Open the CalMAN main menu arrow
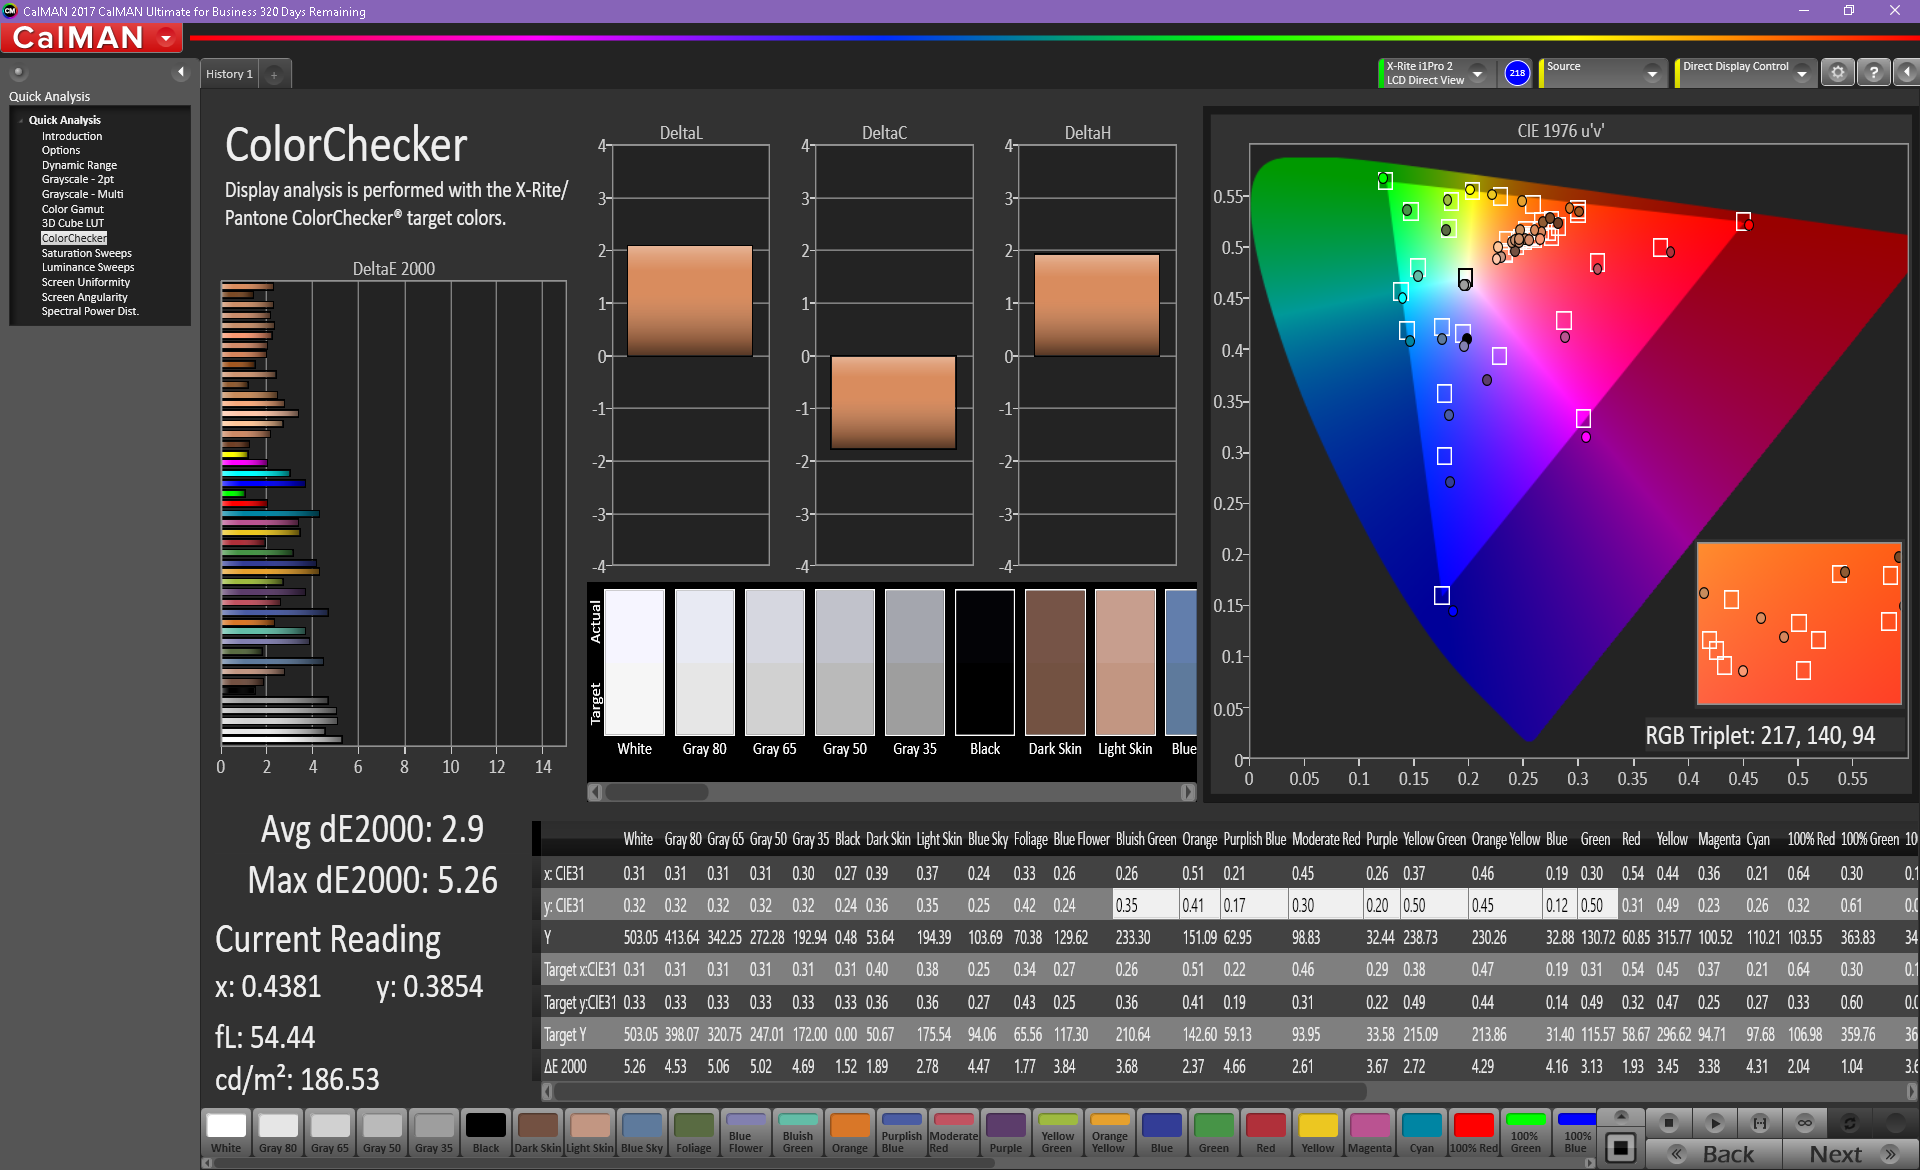Screen dimensions: 1920x1170 coord(166,38)
